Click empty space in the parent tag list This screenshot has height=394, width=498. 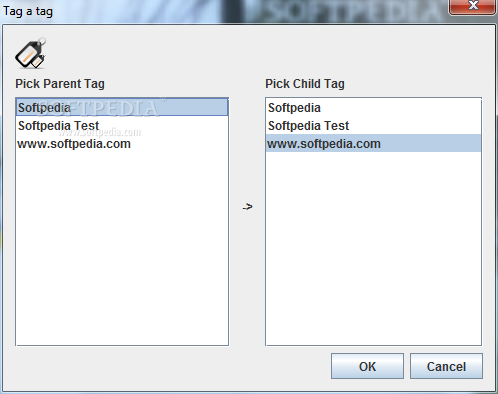pos(122,248)
